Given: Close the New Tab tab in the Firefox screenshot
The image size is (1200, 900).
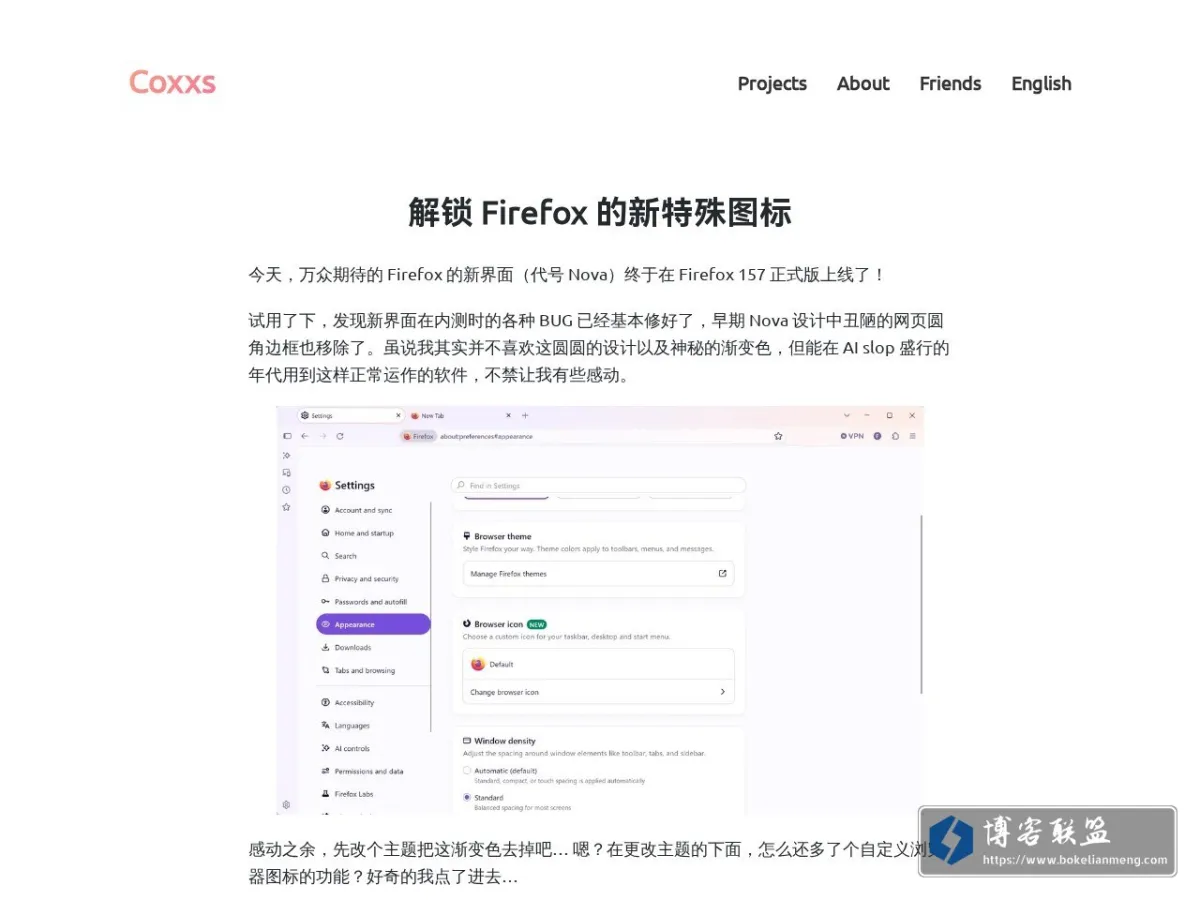Looking at the screenshot, I should point(508,415).
